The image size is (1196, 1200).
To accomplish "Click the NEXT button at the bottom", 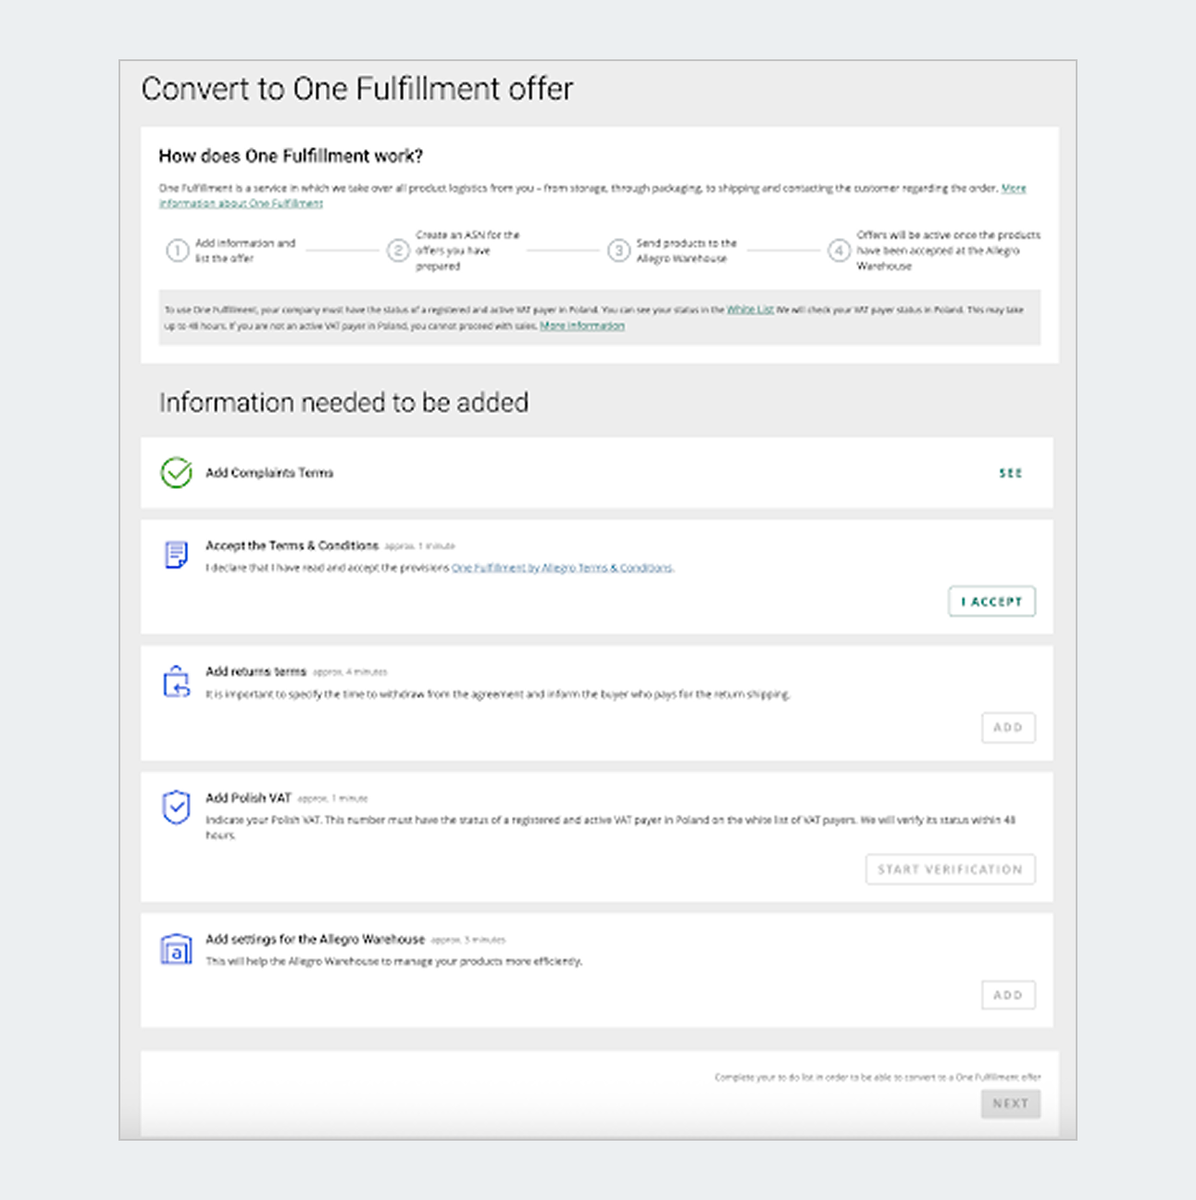I will tap(1010, 1103).
